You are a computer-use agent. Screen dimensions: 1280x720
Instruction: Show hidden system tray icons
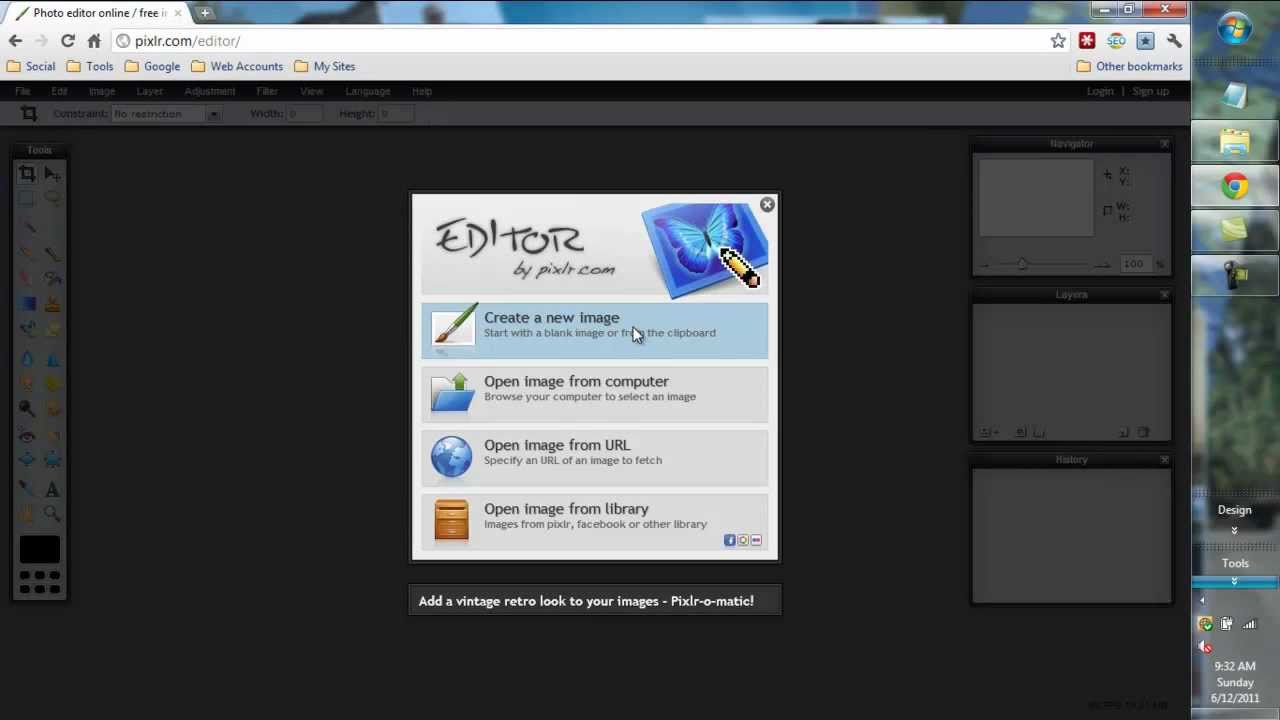pos(1202,601)
